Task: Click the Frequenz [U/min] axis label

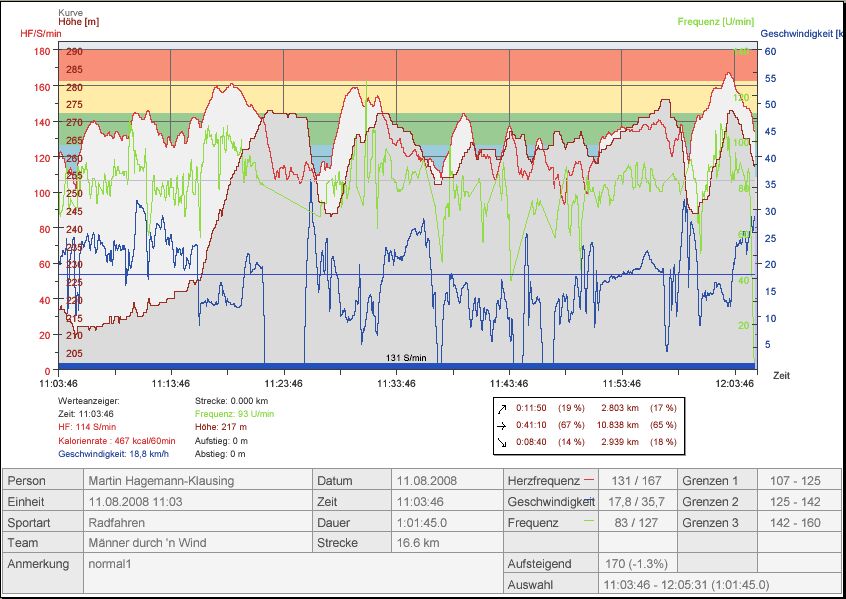Action: [713, 21]
